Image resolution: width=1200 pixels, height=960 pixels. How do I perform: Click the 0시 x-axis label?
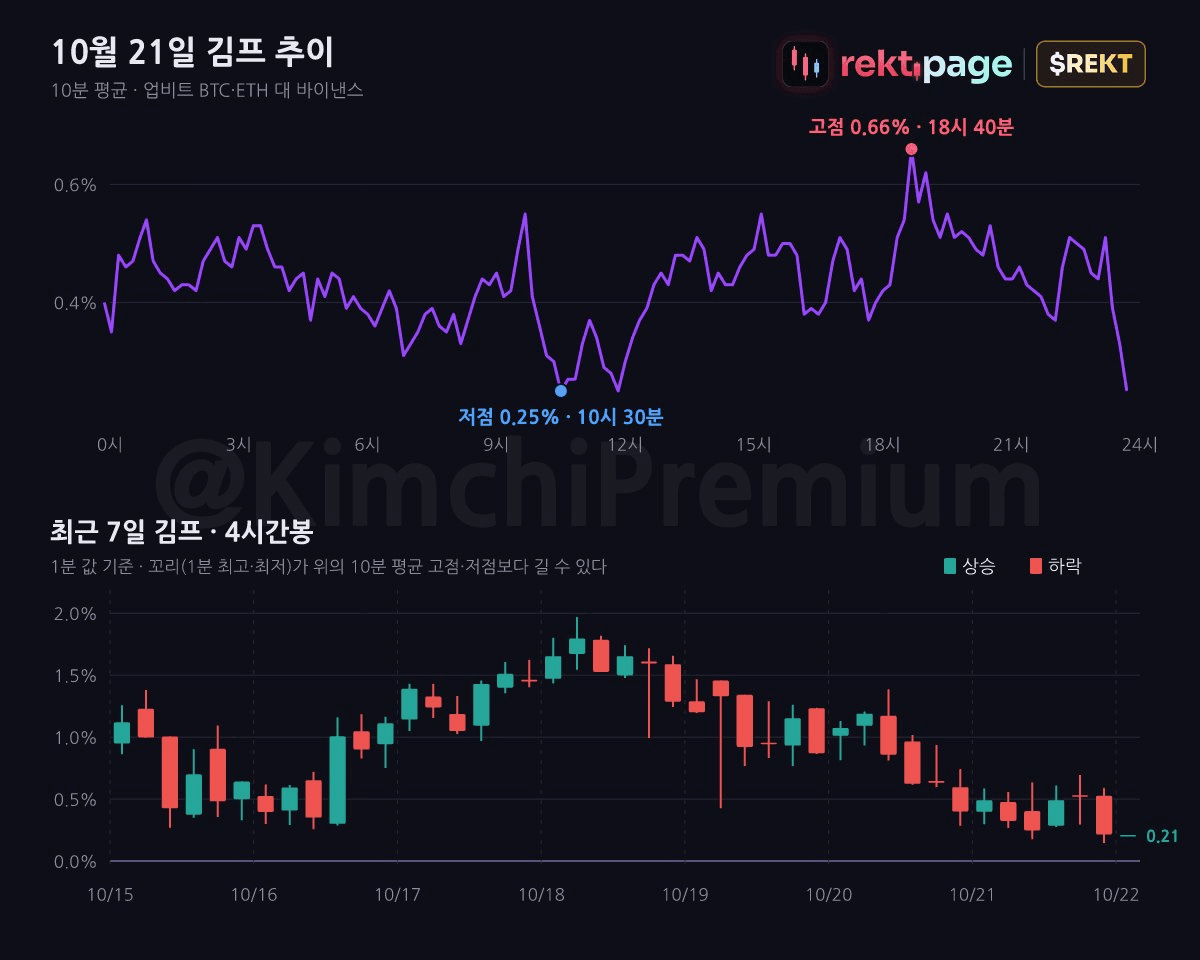110,445
